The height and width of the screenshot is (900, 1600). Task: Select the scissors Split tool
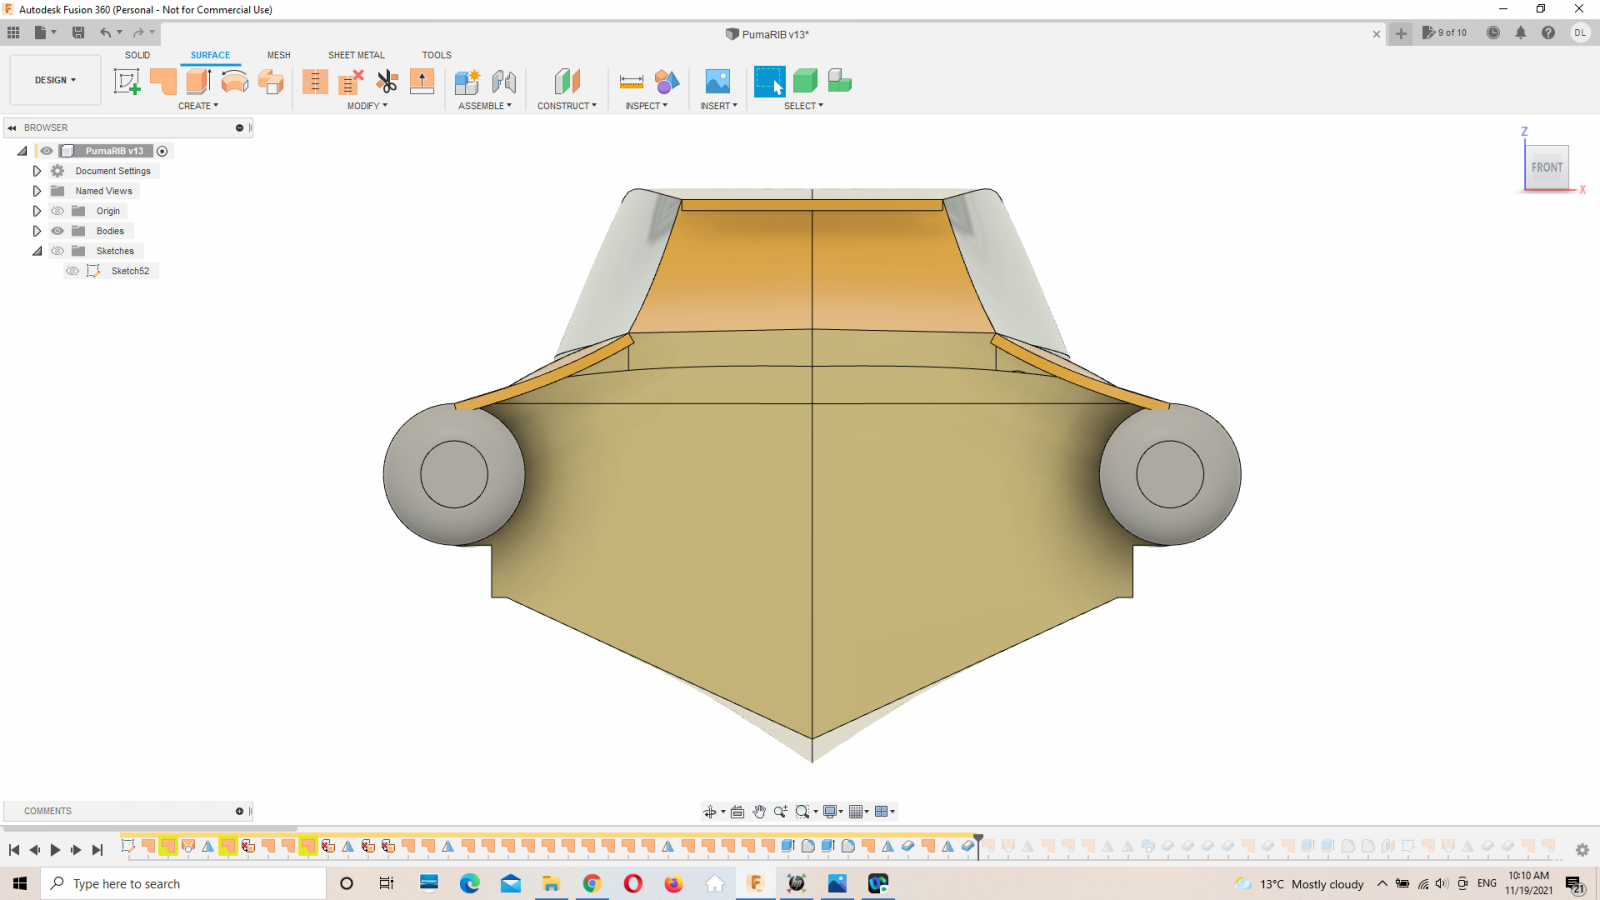point(387,81)
